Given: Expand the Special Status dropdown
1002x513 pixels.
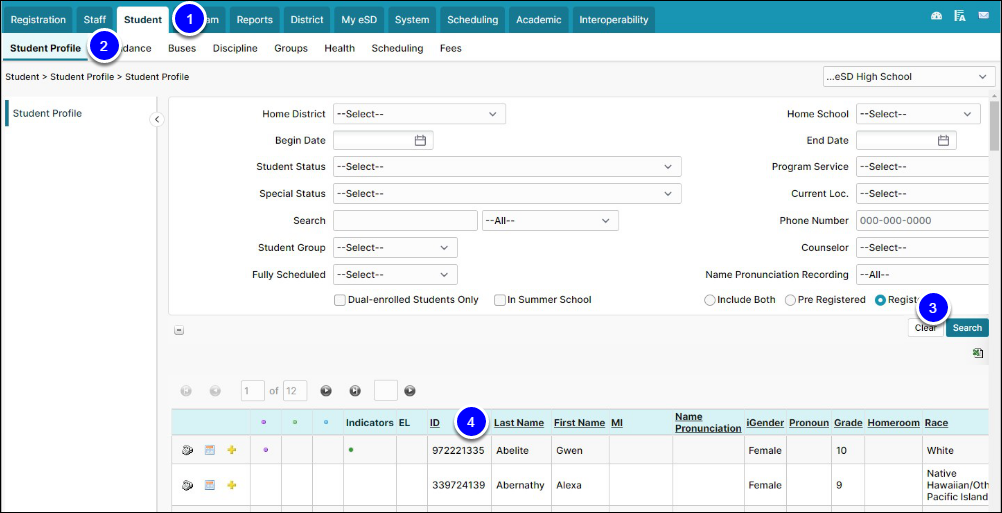Looking at the screenshot, I should coord(507,194).
